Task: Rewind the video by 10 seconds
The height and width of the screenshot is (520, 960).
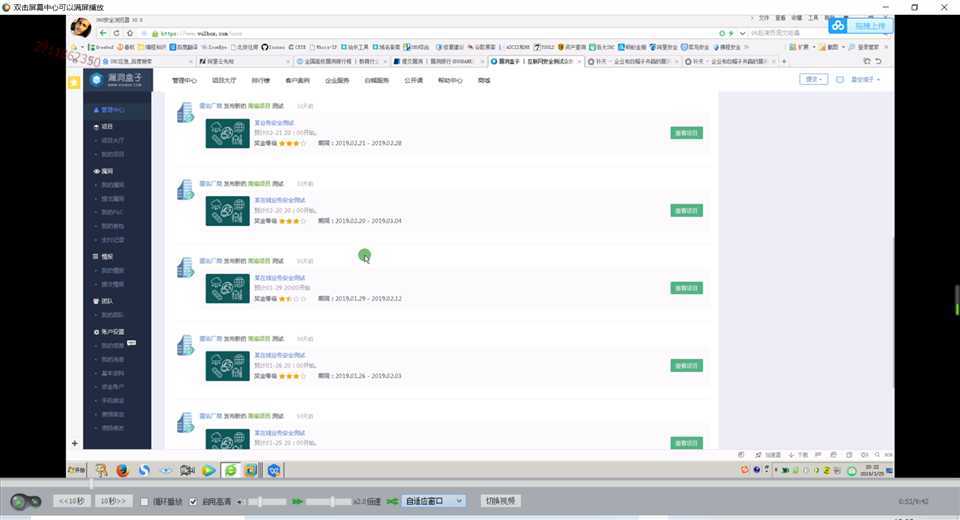Action: [x=72, y=501]
